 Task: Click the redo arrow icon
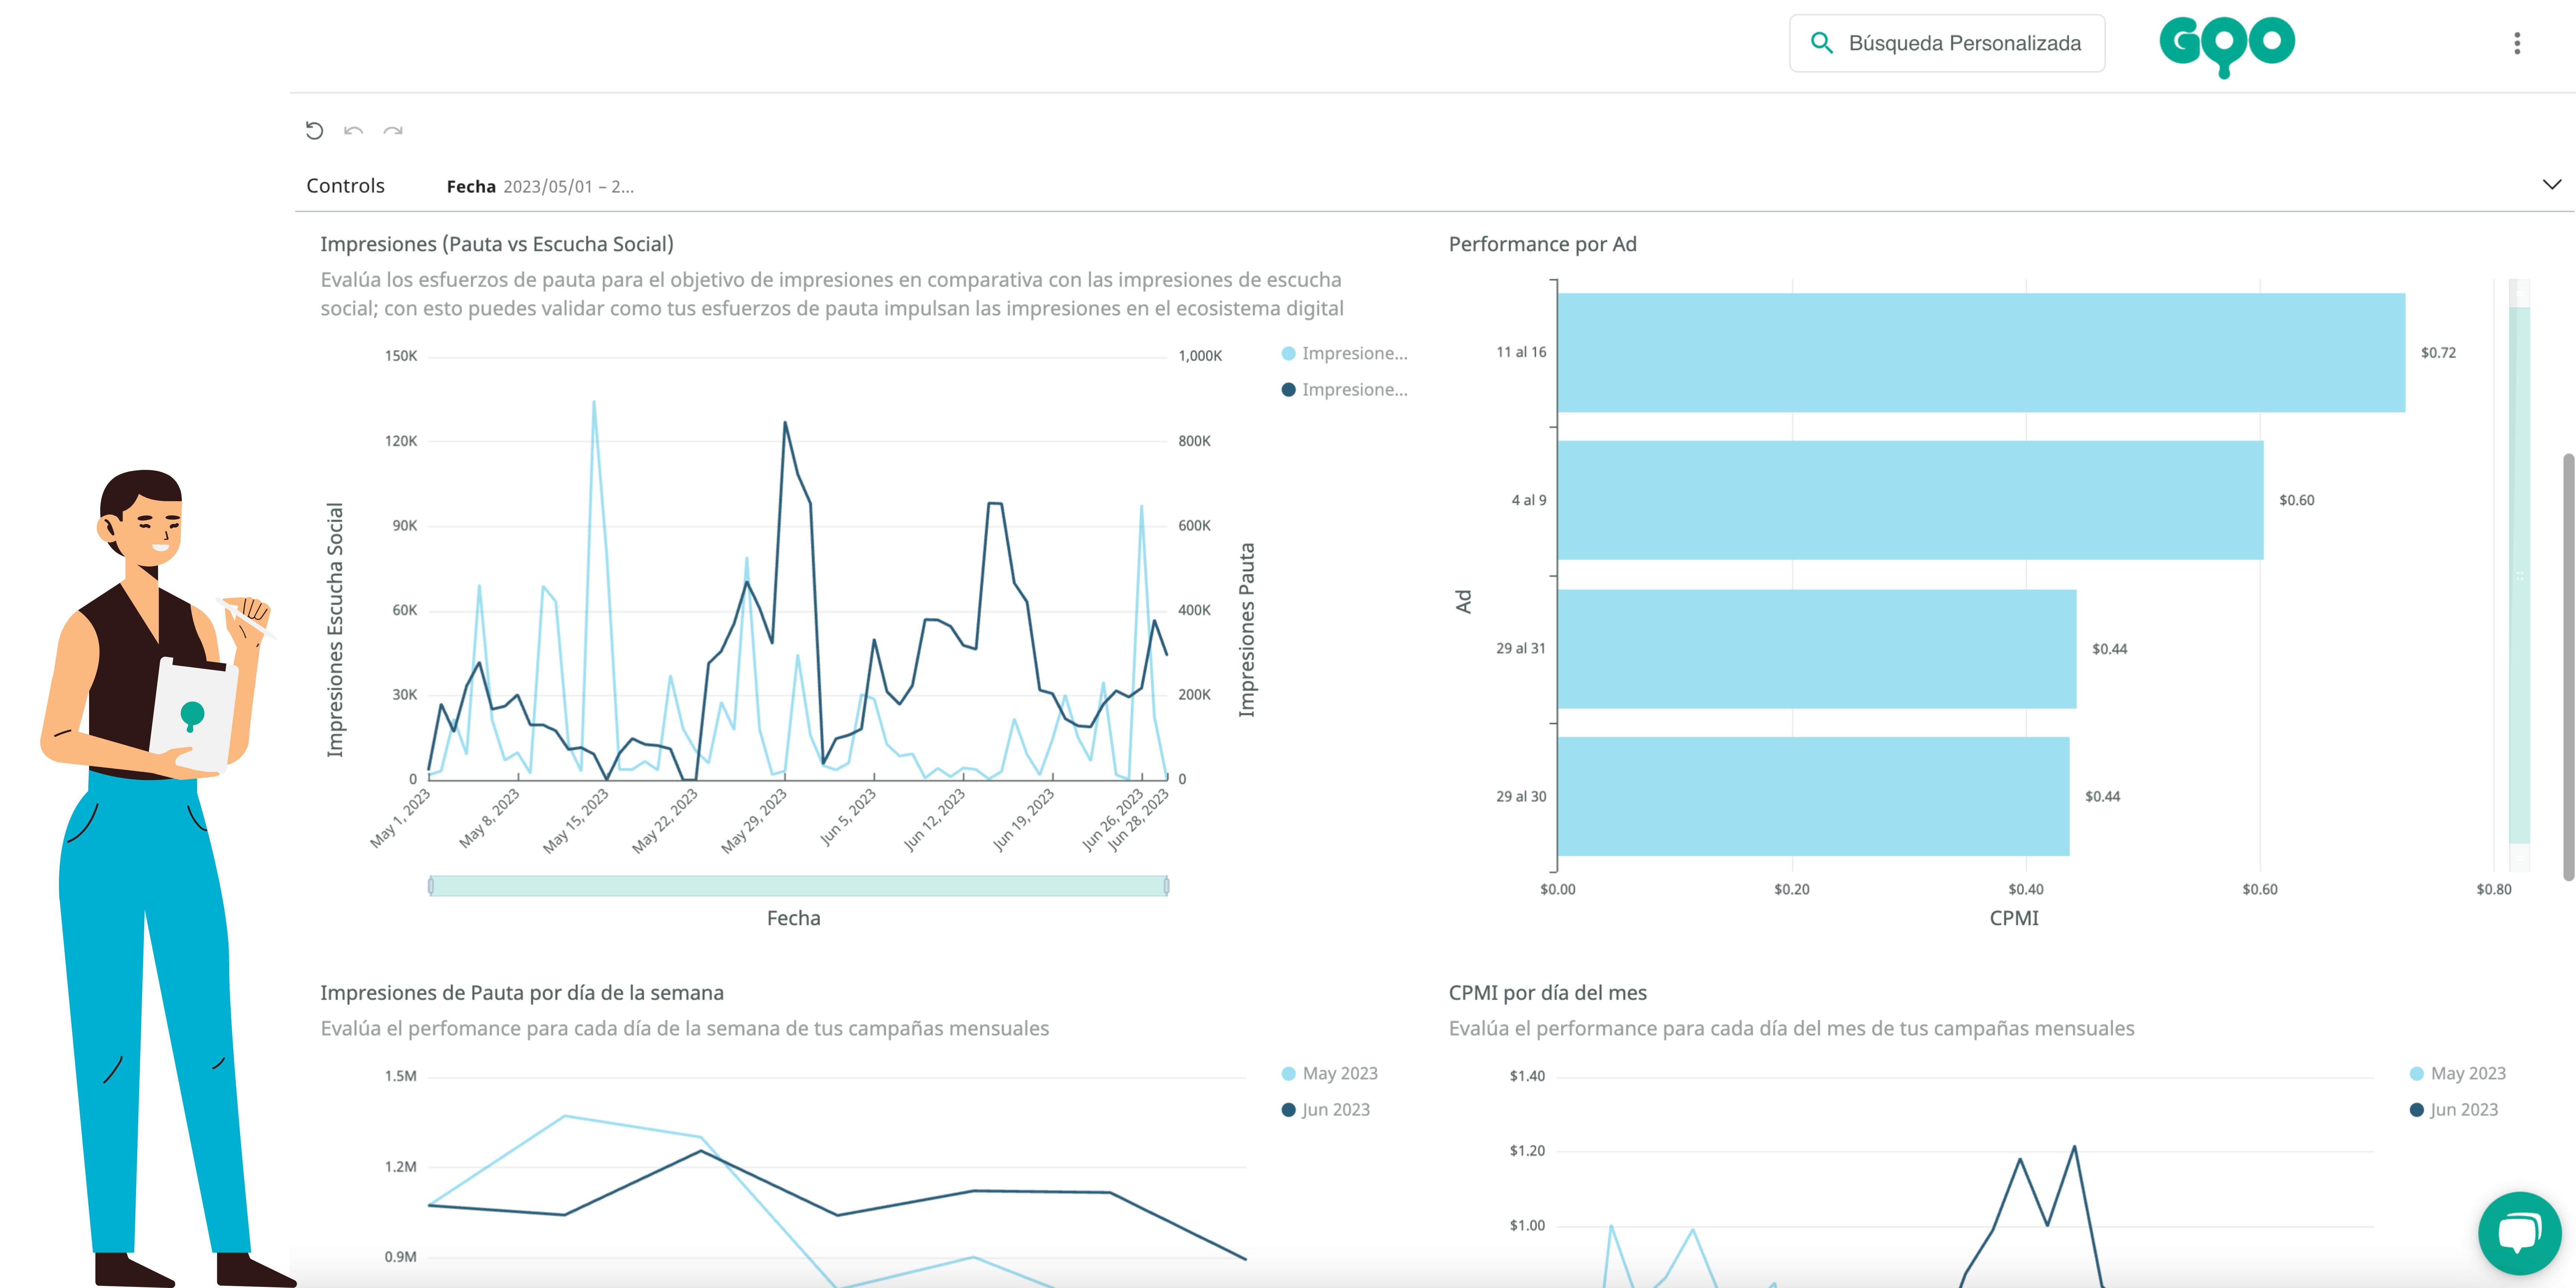393,131
